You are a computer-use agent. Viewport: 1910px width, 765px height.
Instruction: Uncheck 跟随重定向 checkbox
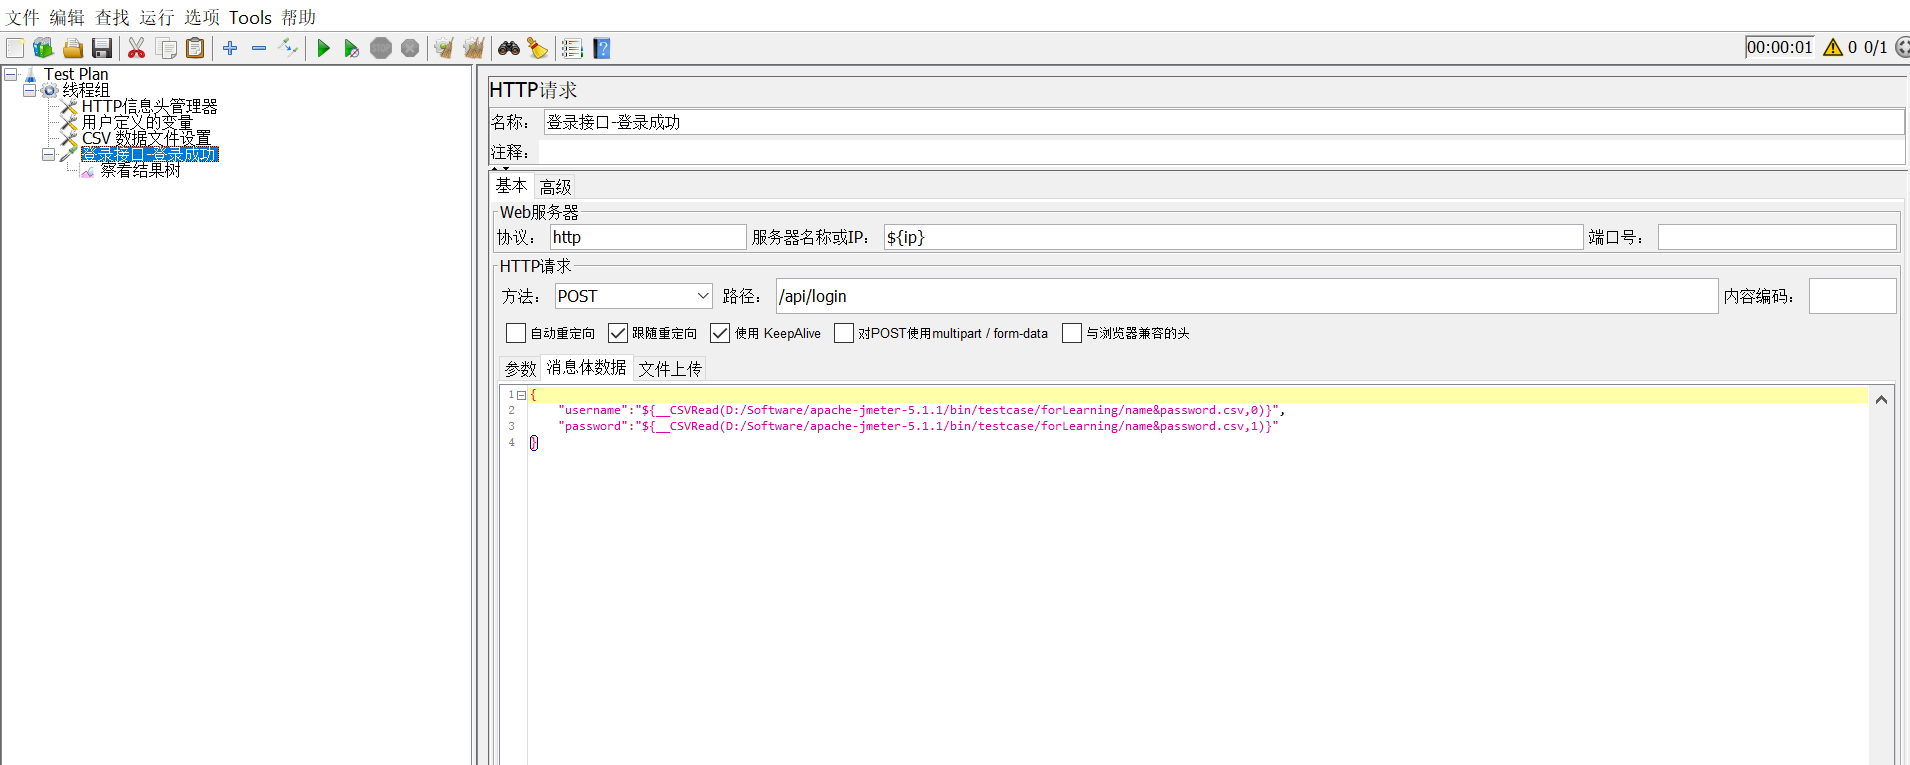point(618,333)
